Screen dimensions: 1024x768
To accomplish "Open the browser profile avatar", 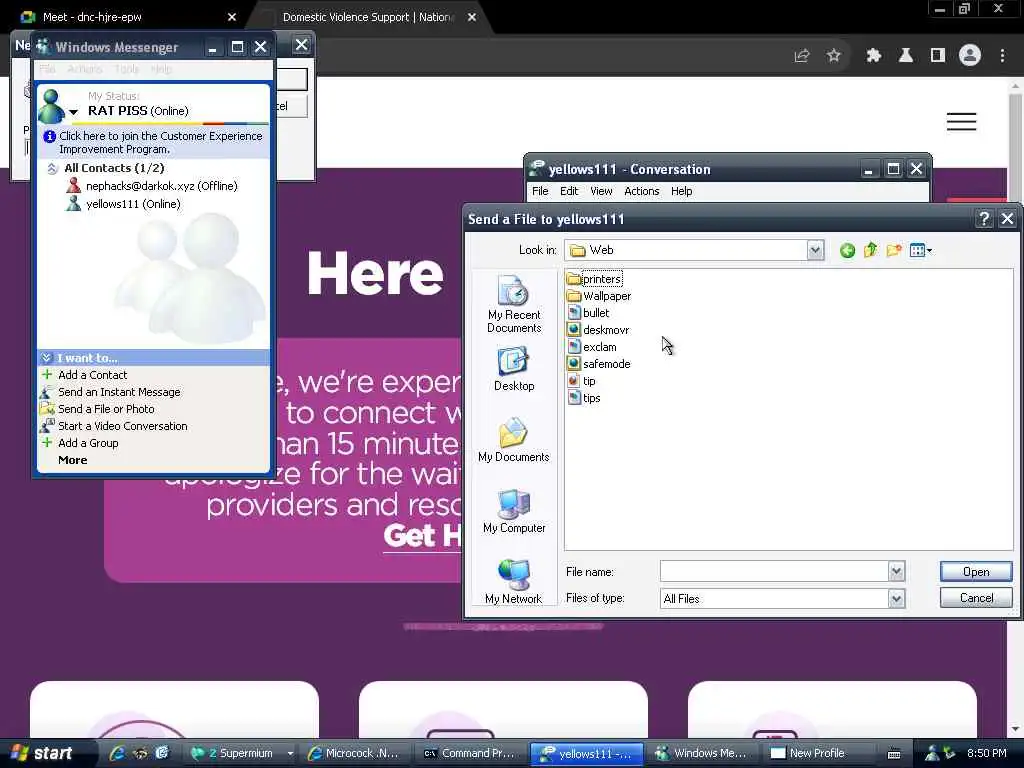I will pyautogui.click(x=970, y=56).
